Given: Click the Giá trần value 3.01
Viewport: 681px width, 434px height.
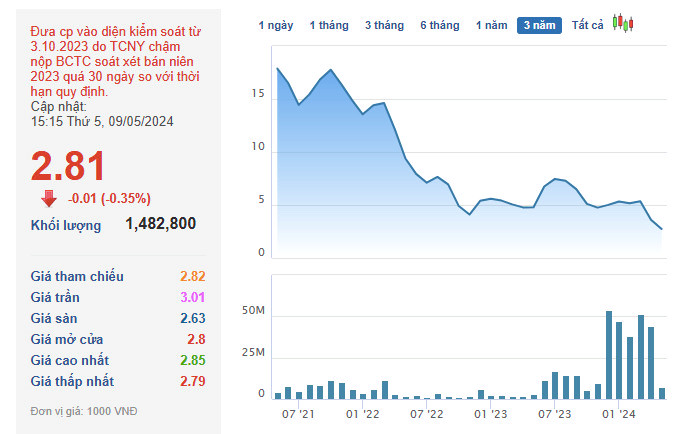Looking at the screenshot, I should pyautogui.click(x=190, y=297).
